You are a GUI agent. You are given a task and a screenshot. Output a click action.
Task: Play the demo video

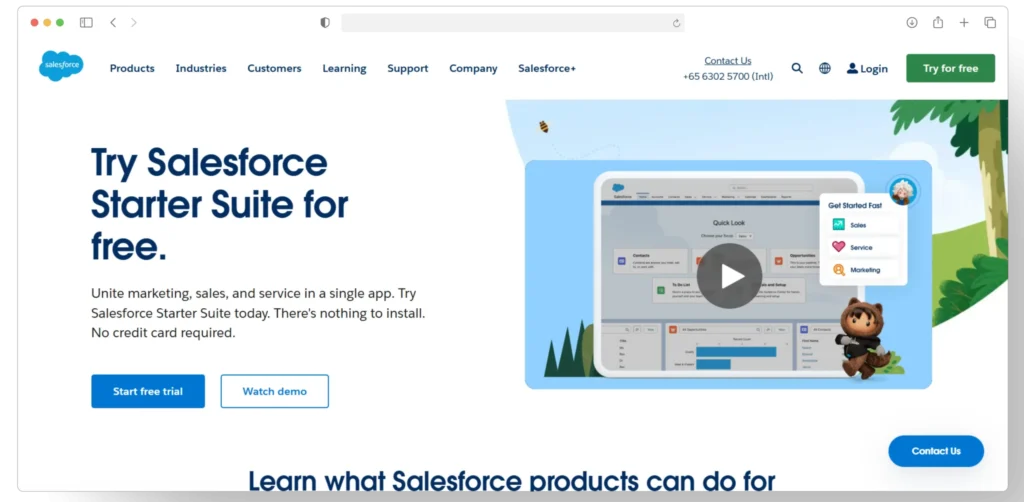[x=729, y=275]
